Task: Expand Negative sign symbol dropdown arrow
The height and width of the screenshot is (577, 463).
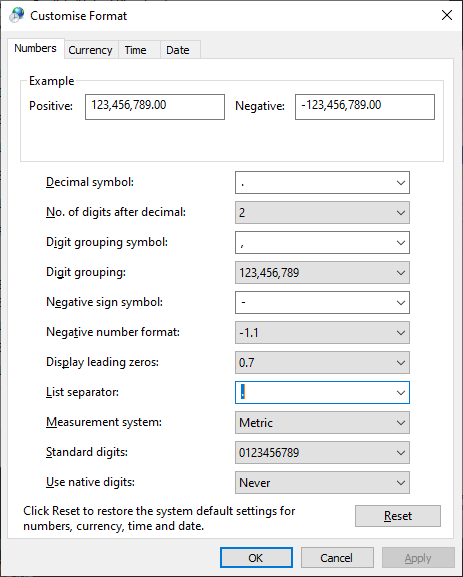Action: pos(401,303)
